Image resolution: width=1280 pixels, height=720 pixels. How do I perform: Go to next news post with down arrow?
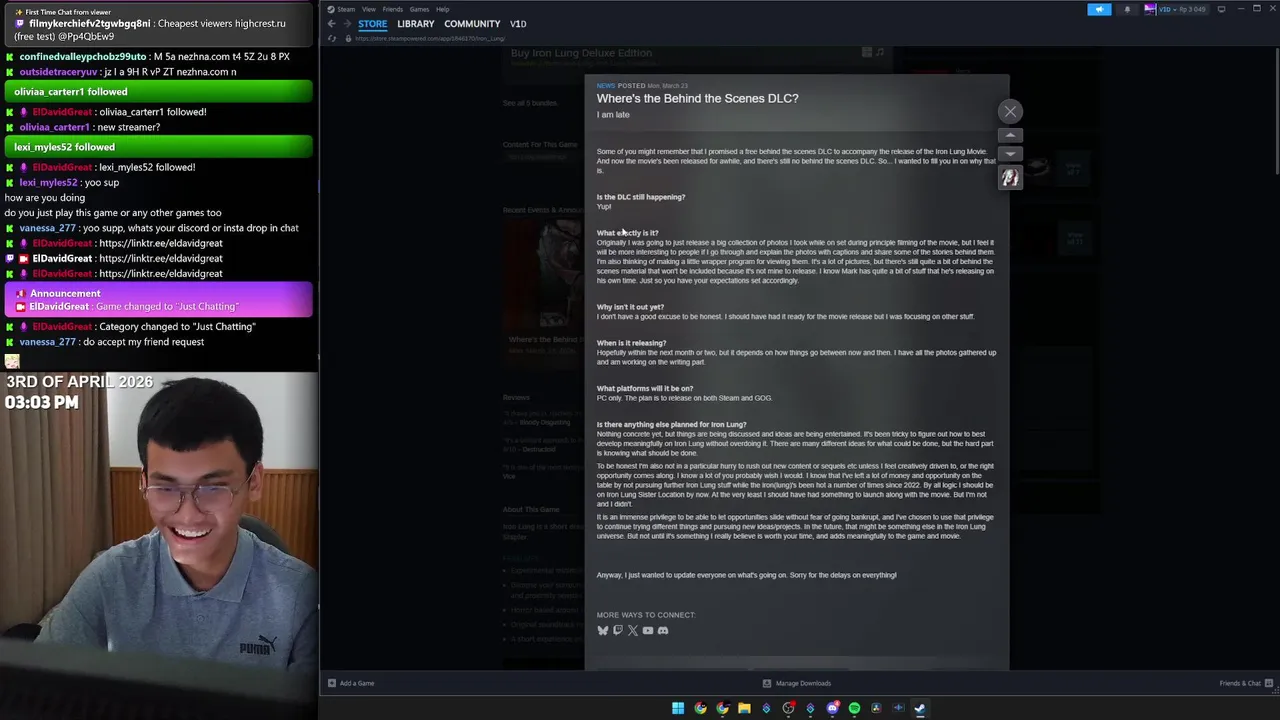pyautogui.click(x=1010, y=154)
